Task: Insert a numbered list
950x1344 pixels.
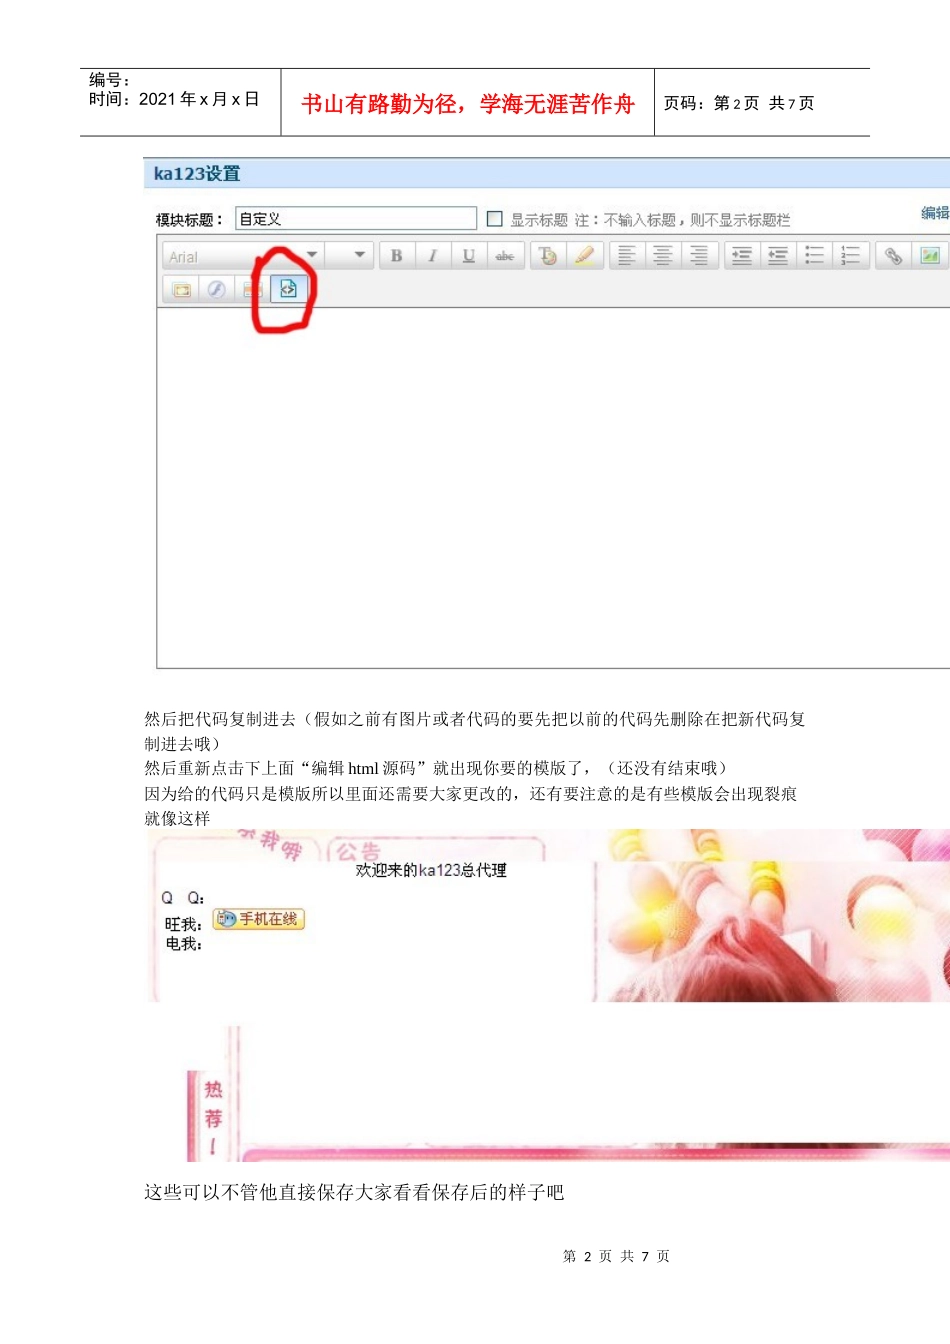Action: (x=851, y=256)
